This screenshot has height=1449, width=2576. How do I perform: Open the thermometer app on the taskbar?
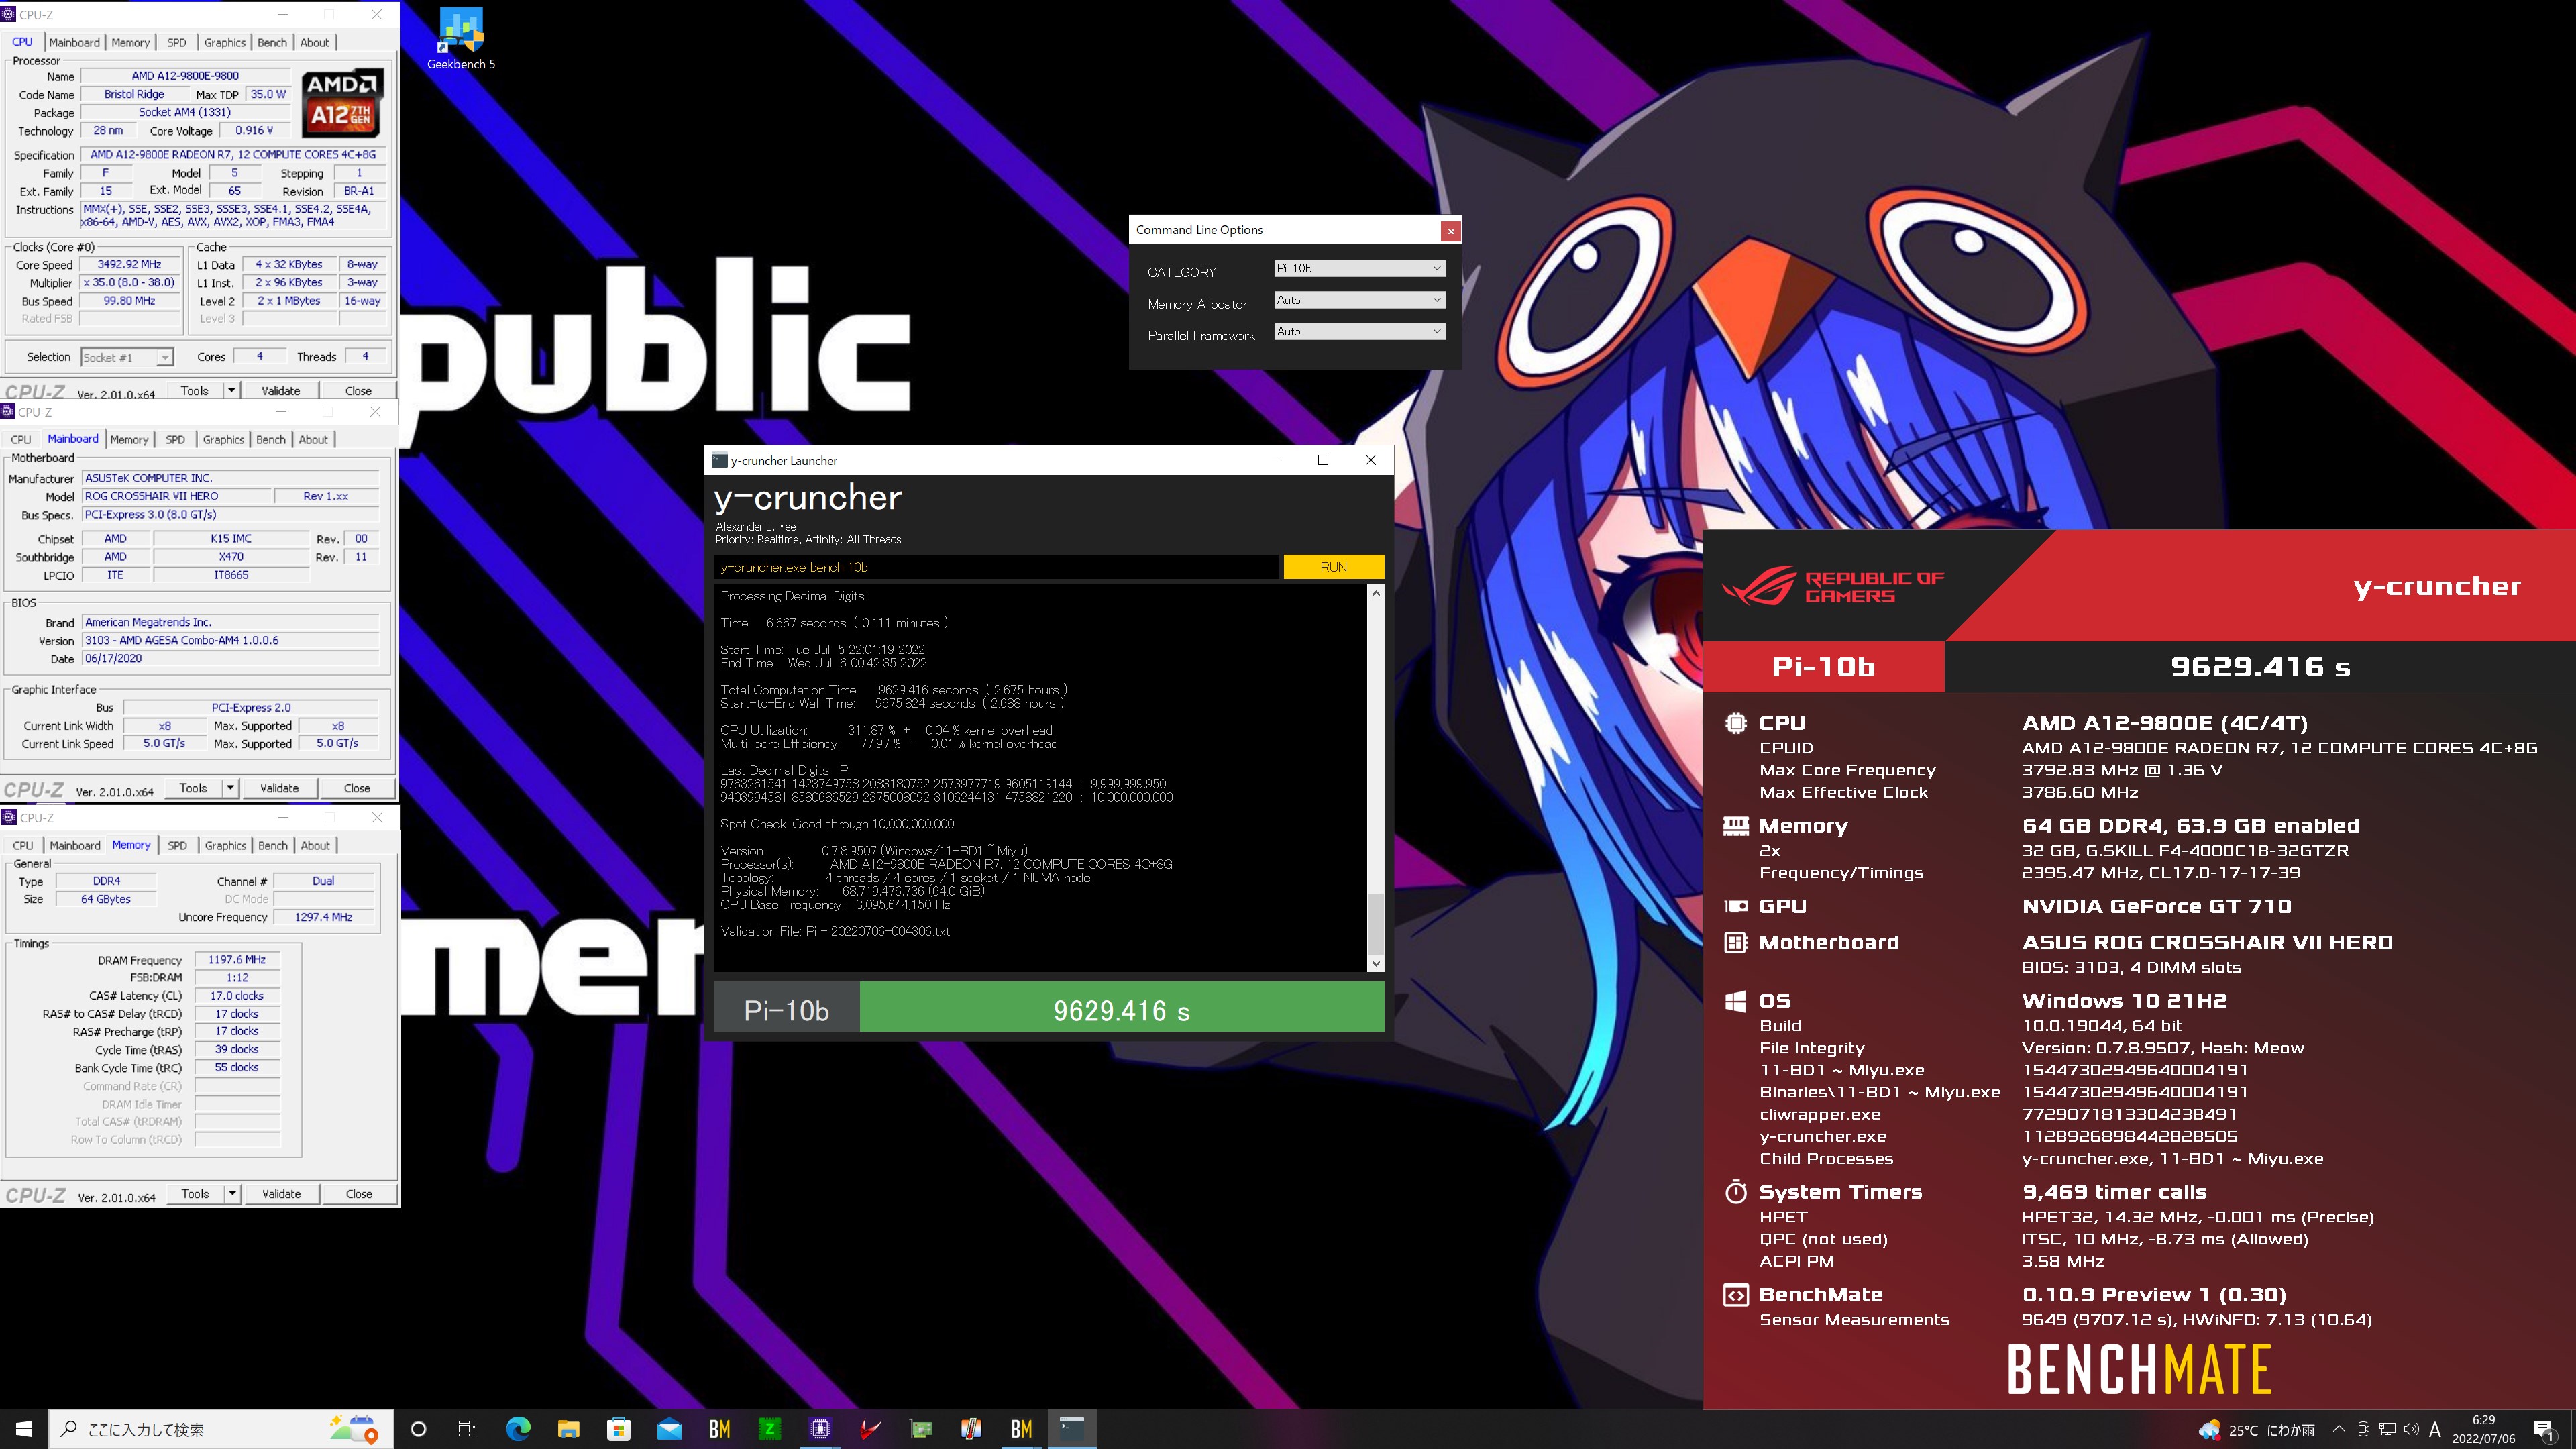pyautogui.click(x=971, y=1429)
